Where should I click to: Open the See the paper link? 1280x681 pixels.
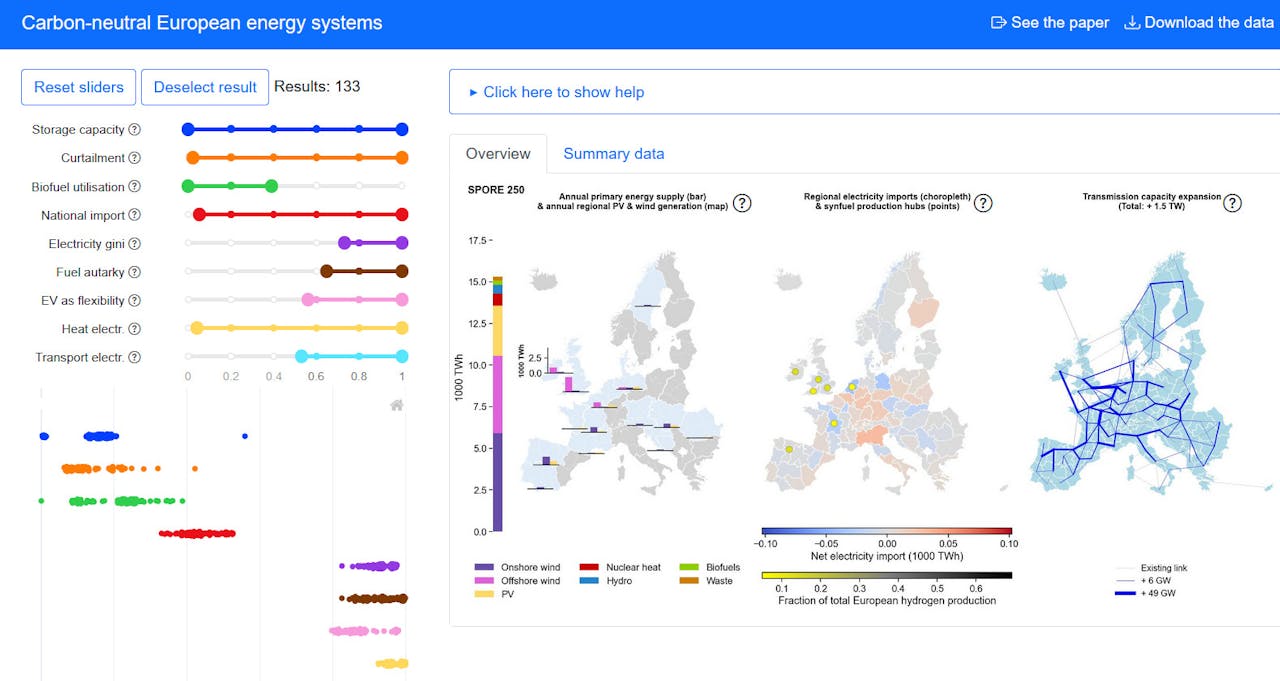[1049, 22]
